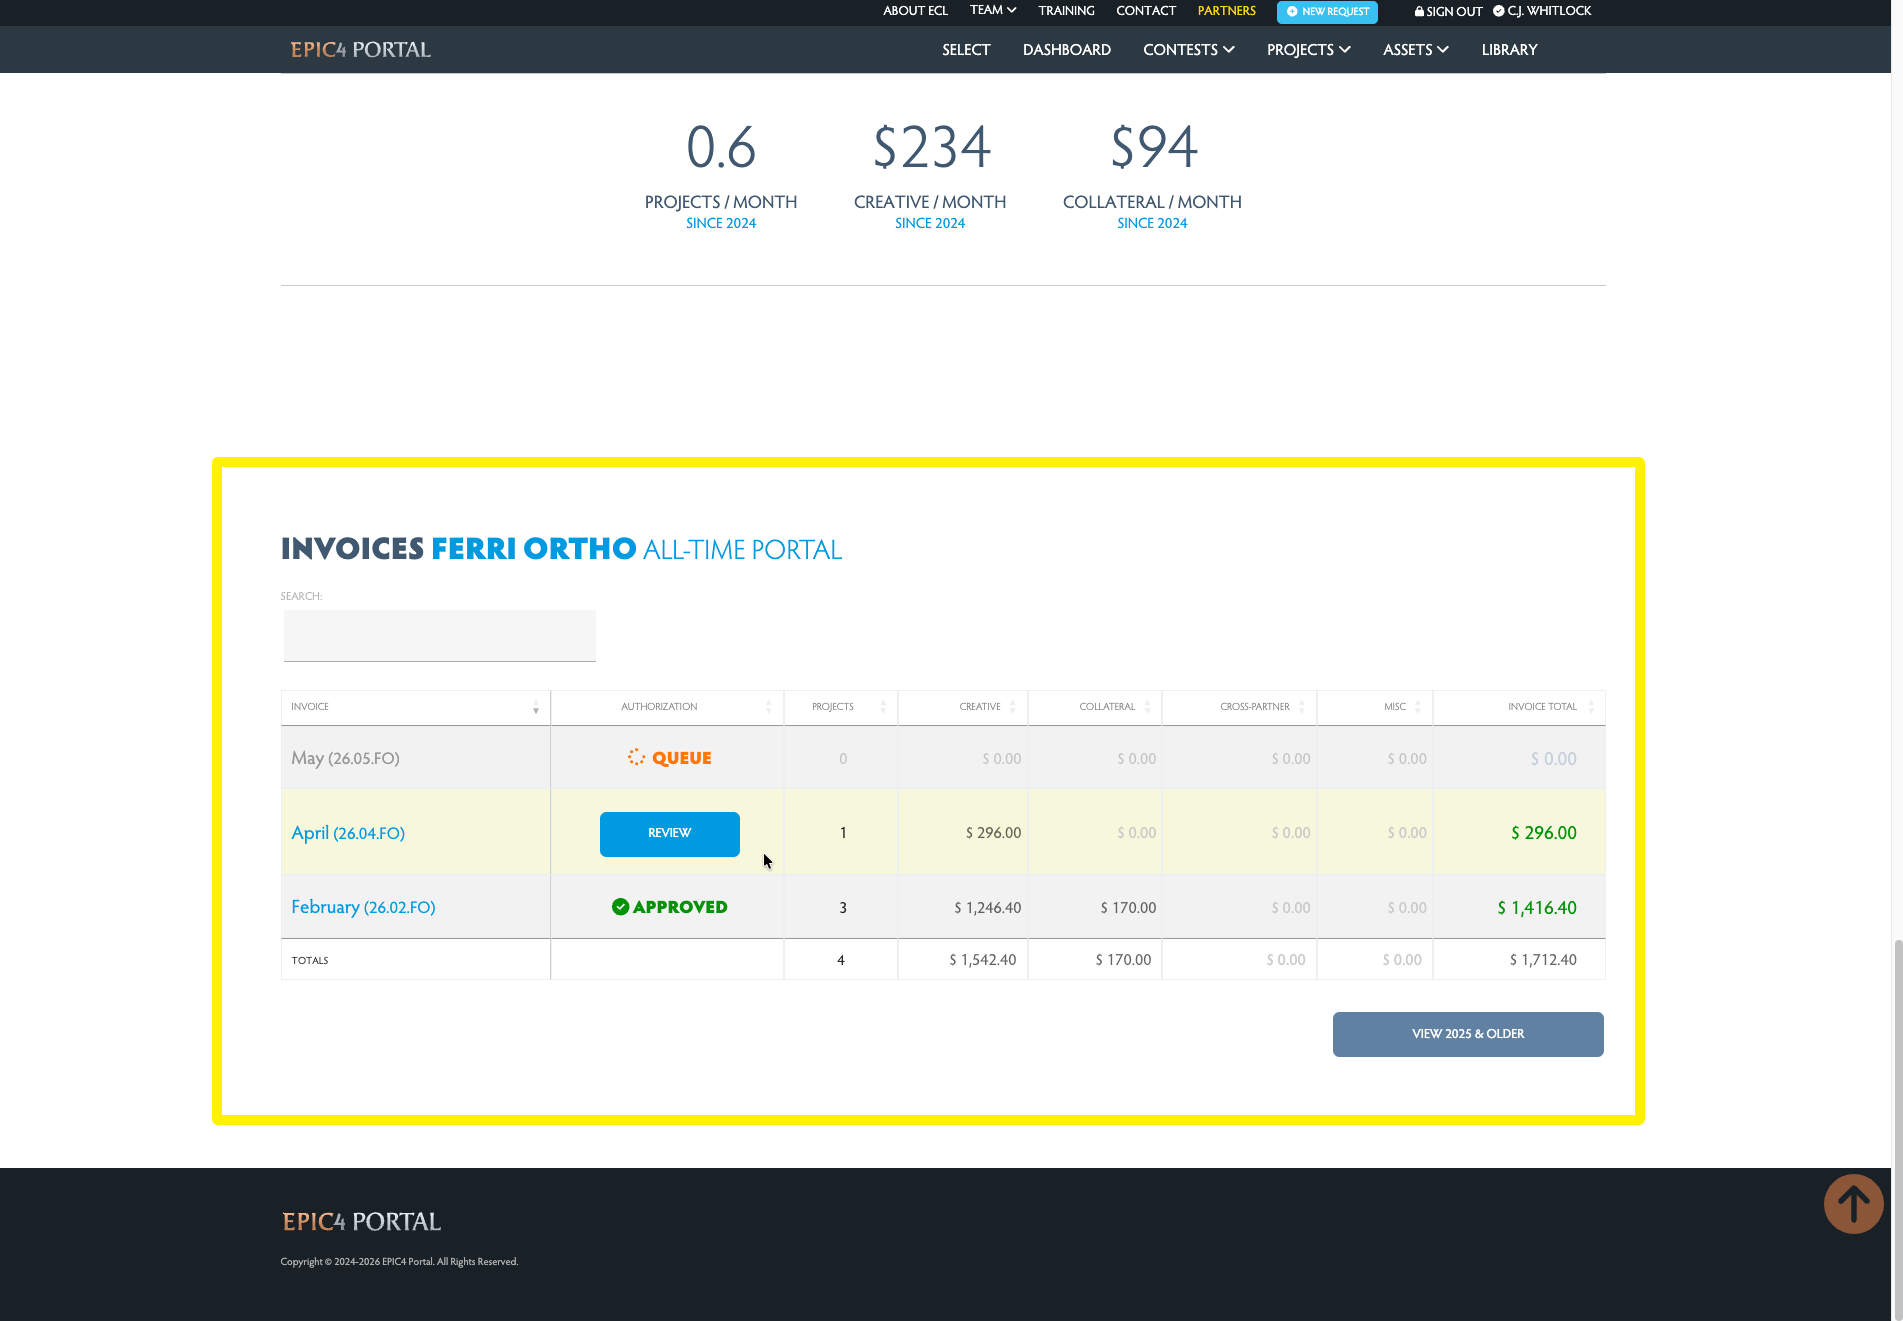Click the lock icon beside Sign Out
The width and height of the screenshot is (1903, 1321).
point(1419,12)
